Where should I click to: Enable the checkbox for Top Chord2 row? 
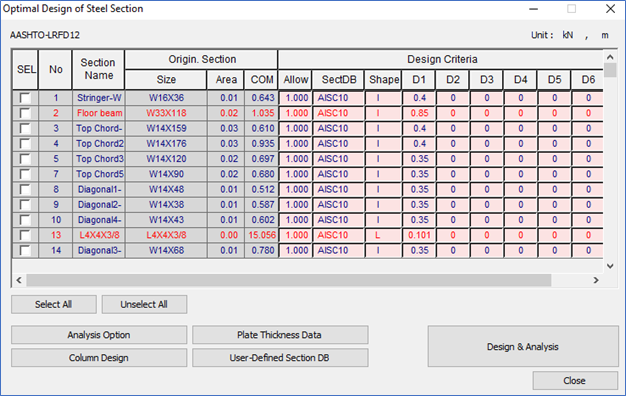tap(25, 144)
